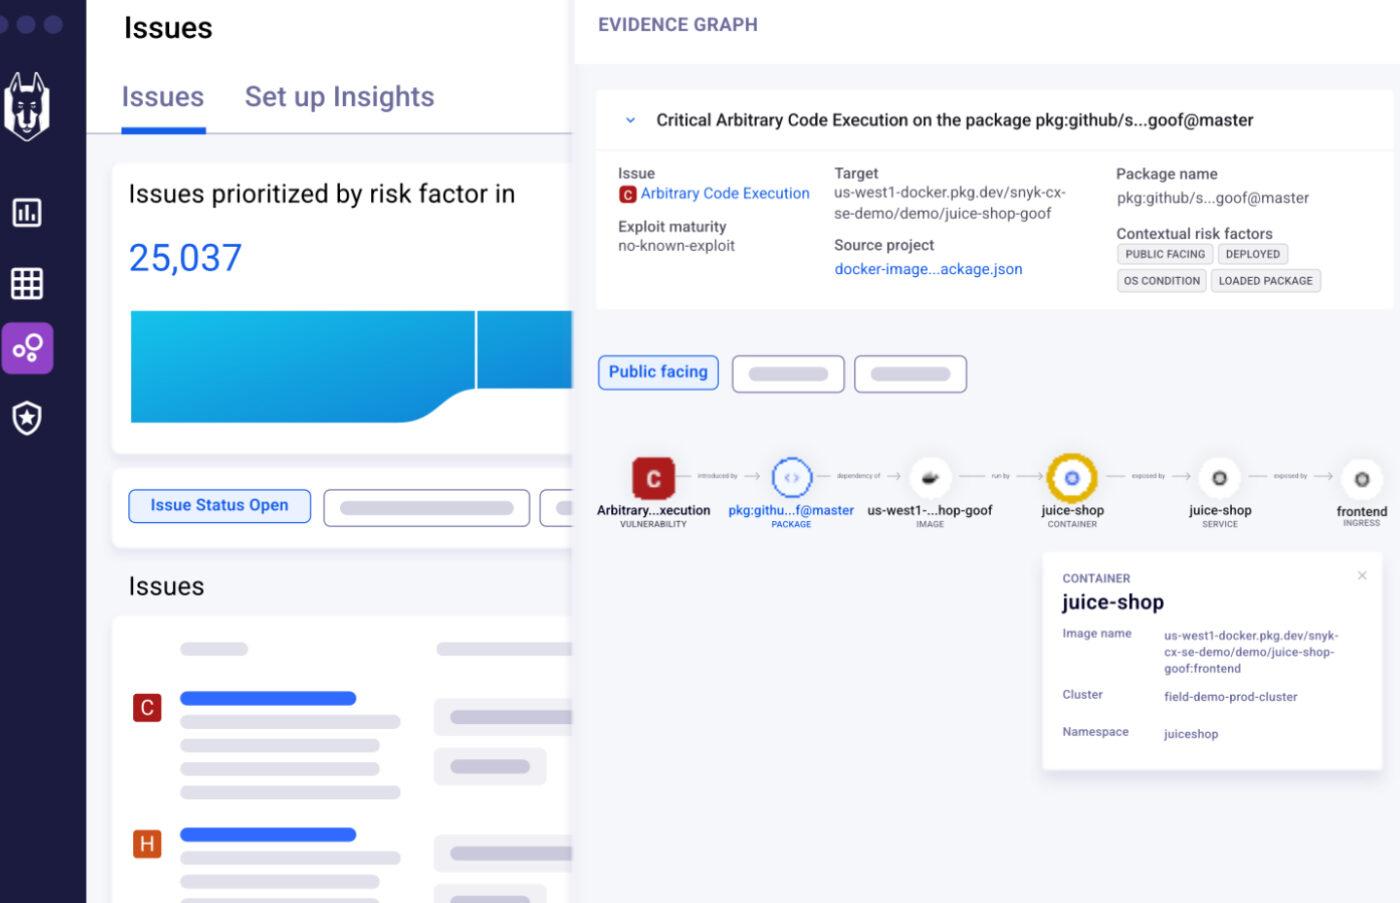Collapse the Critical Arbitrary Code Execution section
This screenshot has height=903, width=1400.
pos(630,120)
